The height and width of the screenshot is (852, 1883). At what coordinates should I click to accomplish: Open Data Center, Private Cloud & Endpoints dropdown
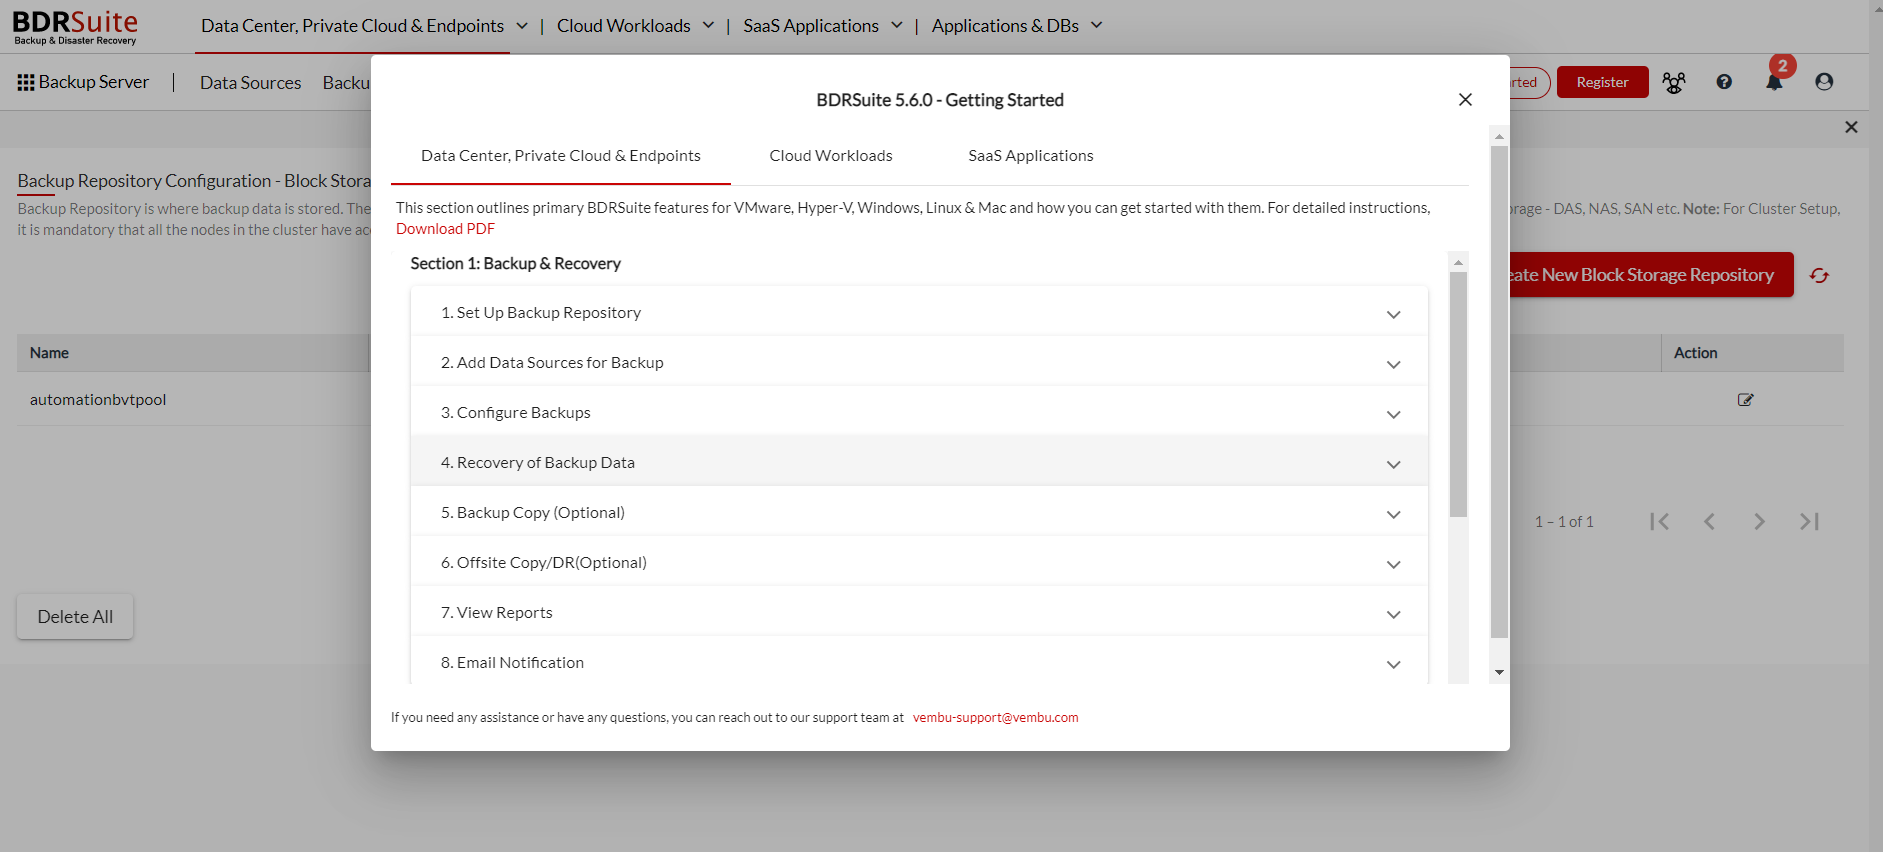pos(364,26)
